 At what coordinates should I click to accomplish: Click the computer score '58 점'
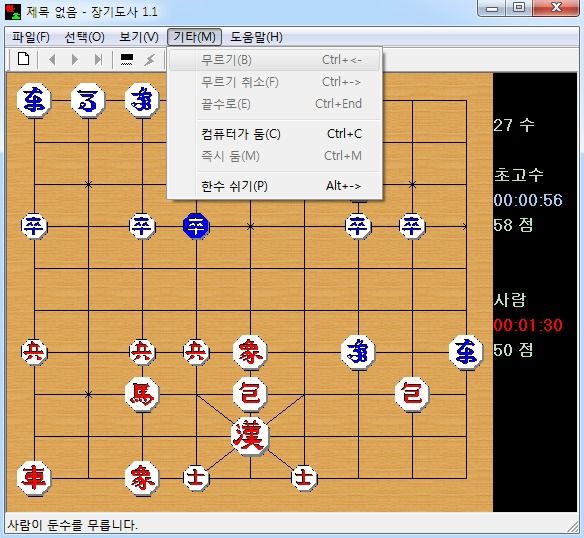[x=513, y=225]
